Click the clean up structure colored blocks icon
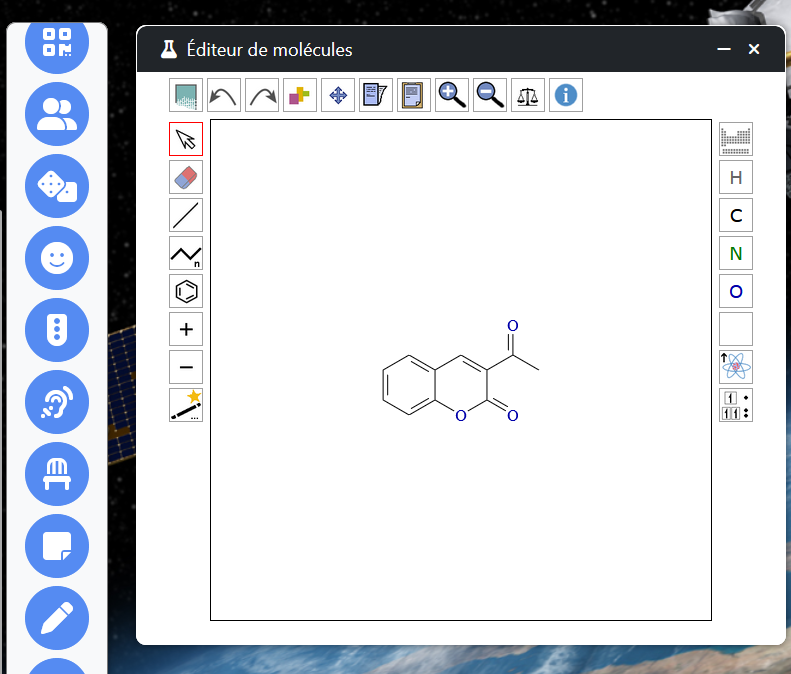The image size is (791, 674). 300,95
